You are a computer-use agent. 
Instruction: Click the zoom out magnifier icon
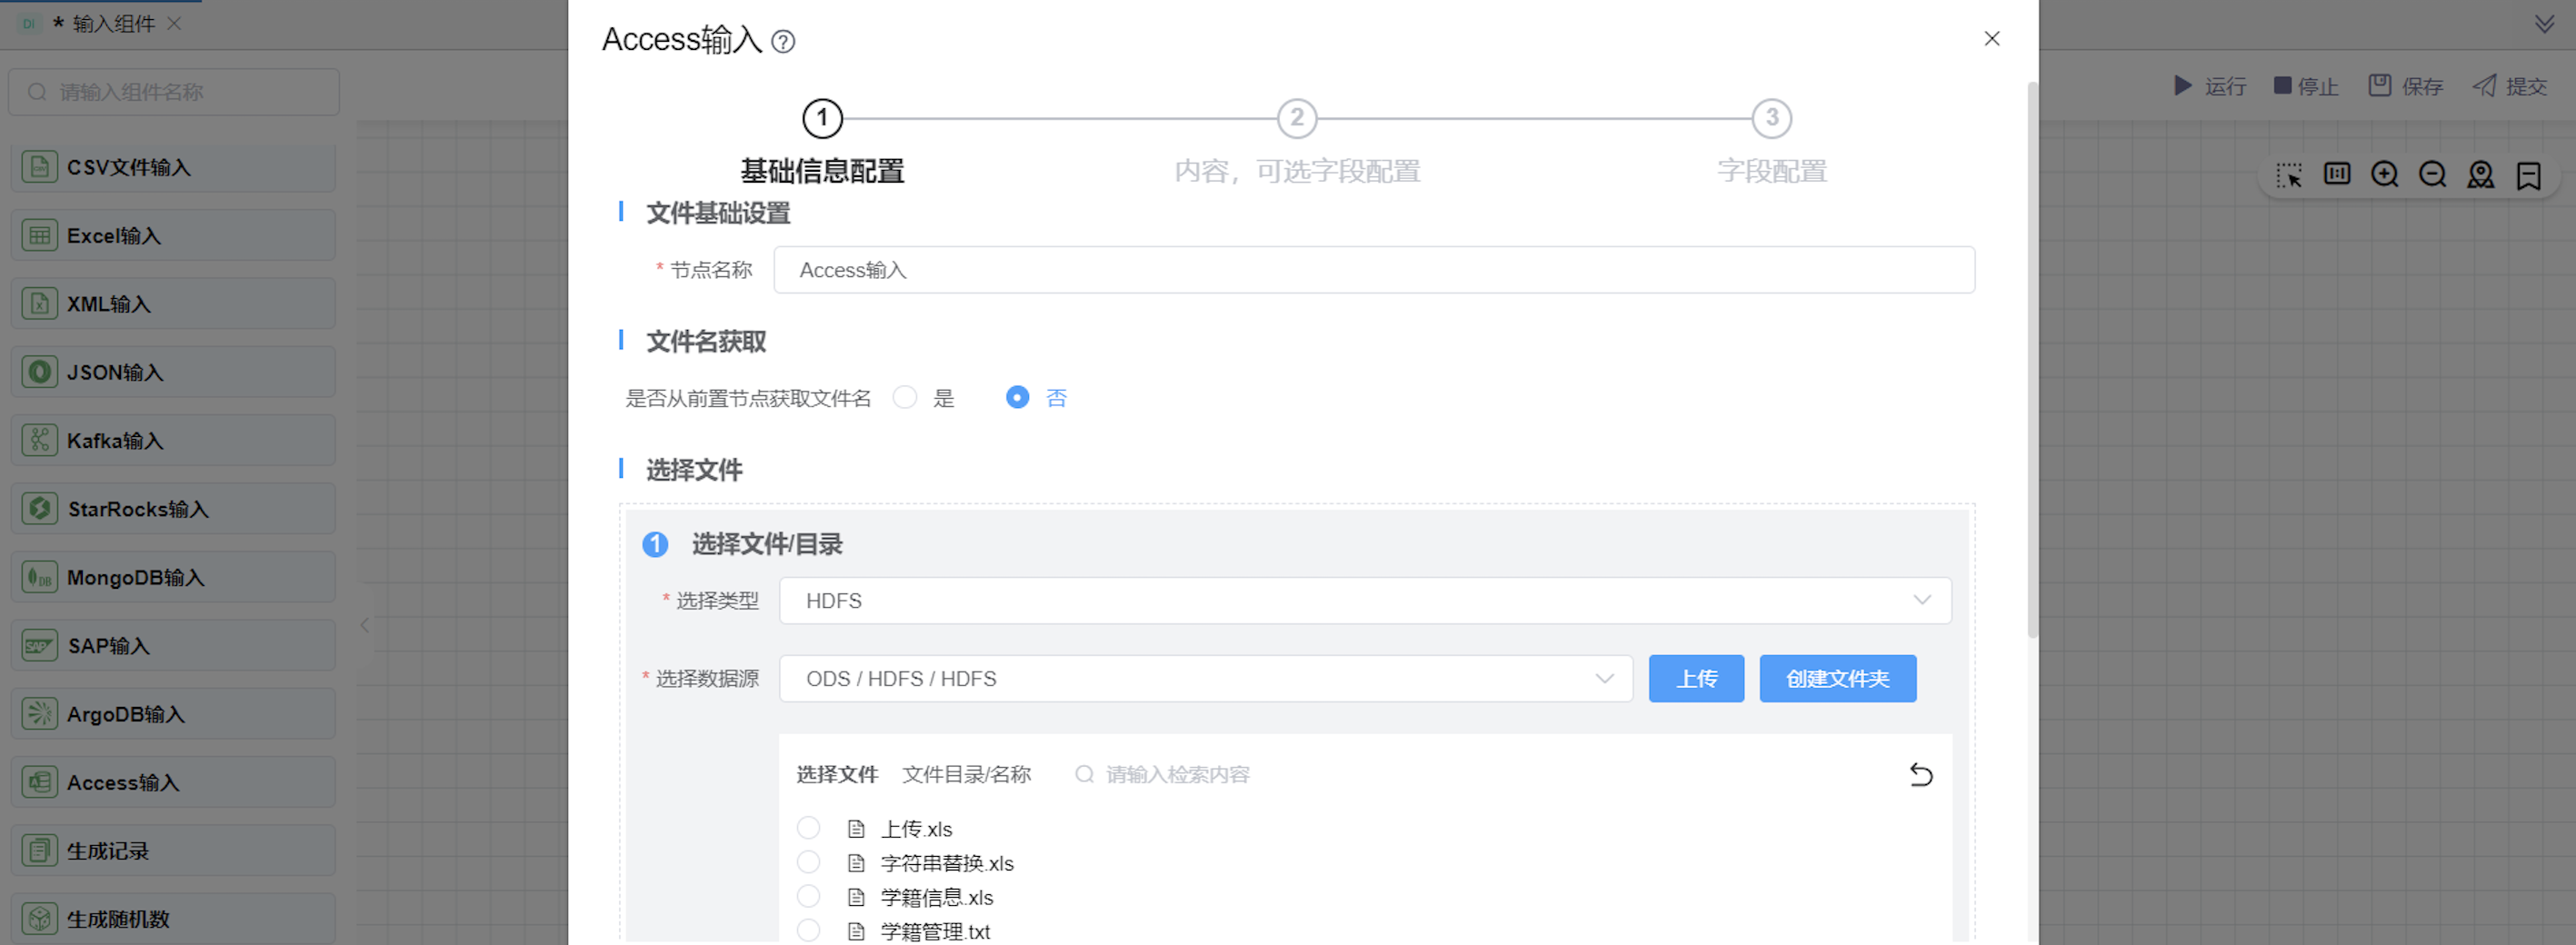(x=2432, y=175)
